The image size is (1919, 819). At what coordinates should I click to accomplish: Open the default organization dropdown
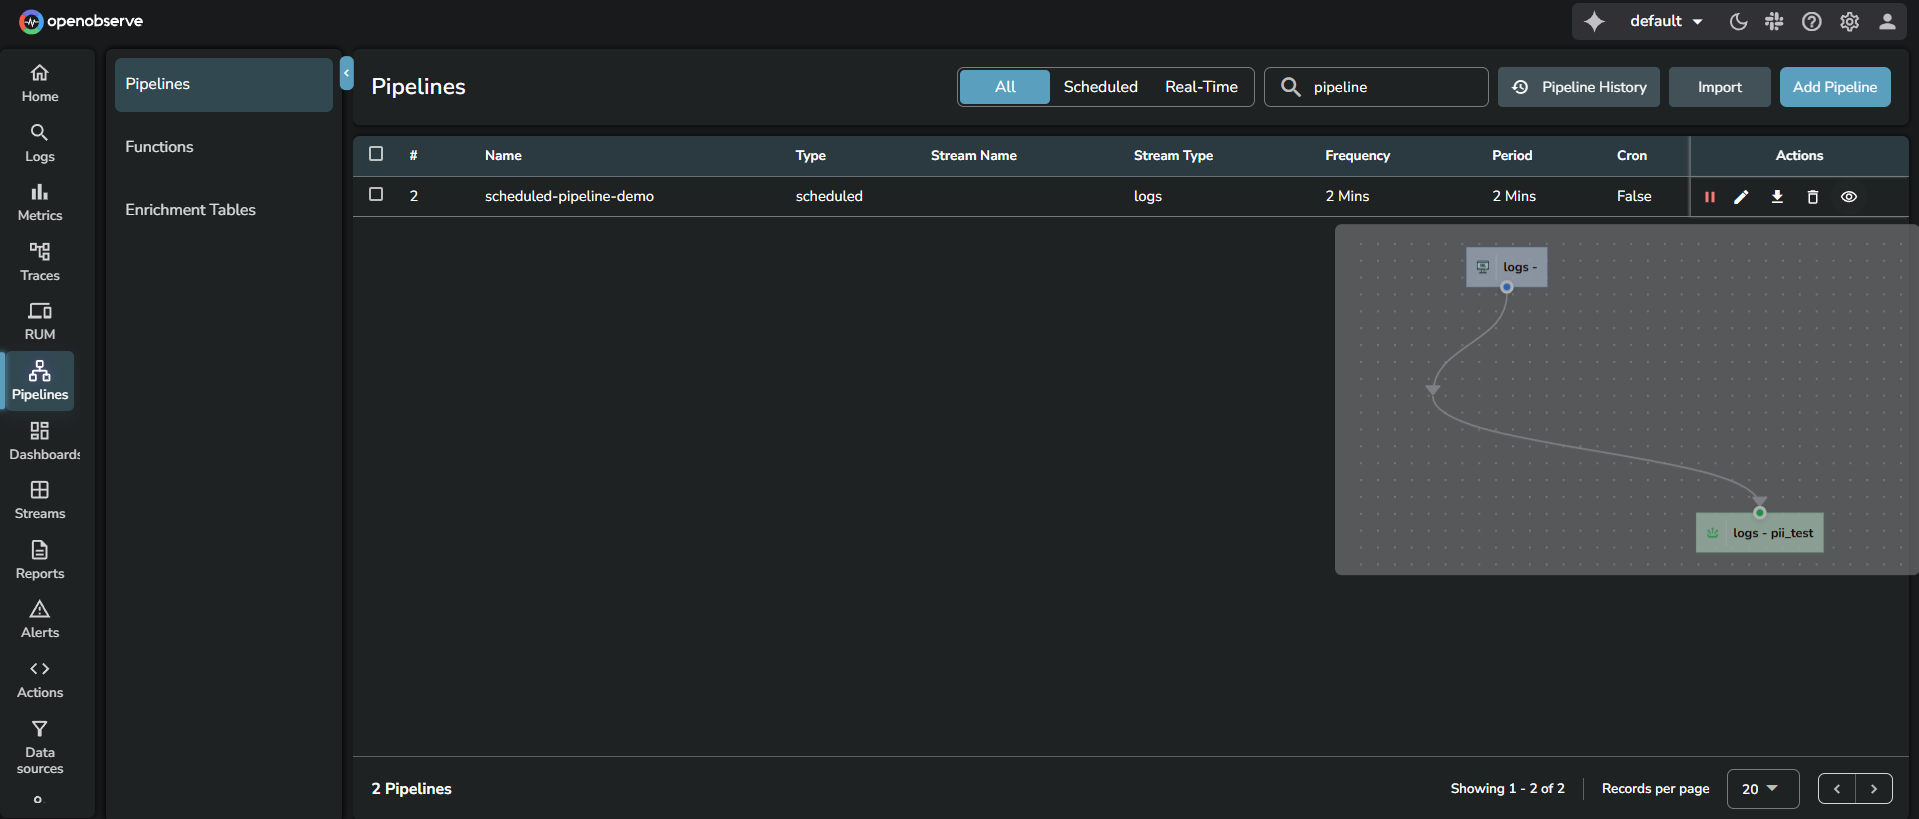pyautogui.click(x=1666, y=21)
